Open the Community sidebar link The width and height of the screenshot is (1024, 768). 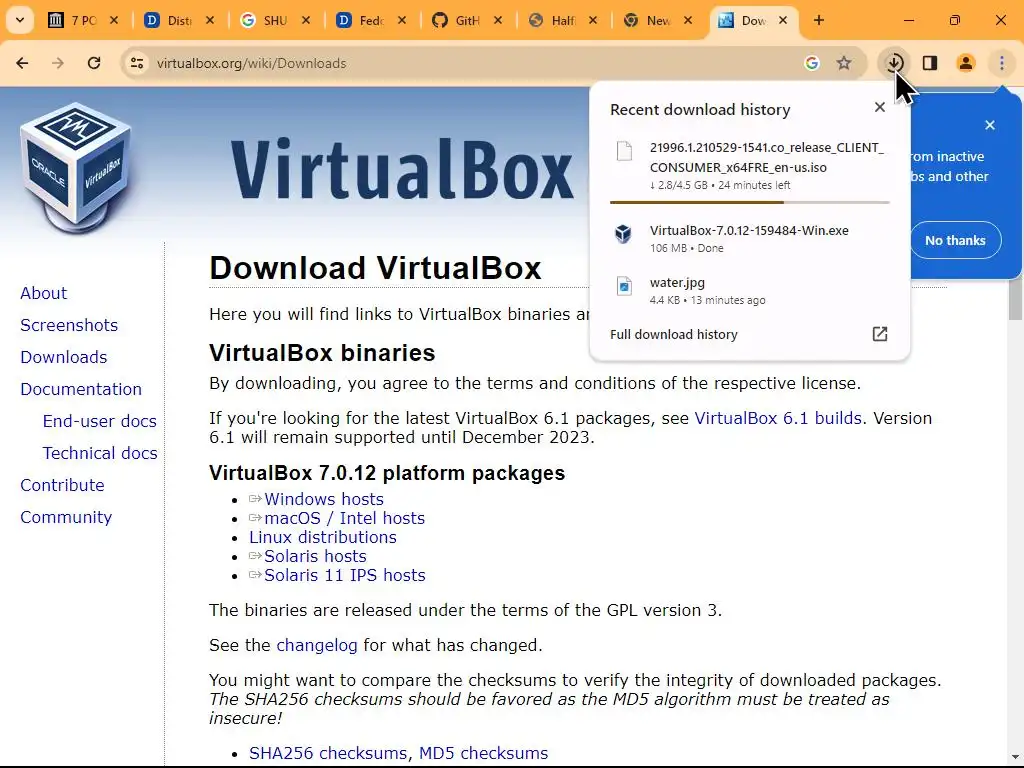(66, 517)
